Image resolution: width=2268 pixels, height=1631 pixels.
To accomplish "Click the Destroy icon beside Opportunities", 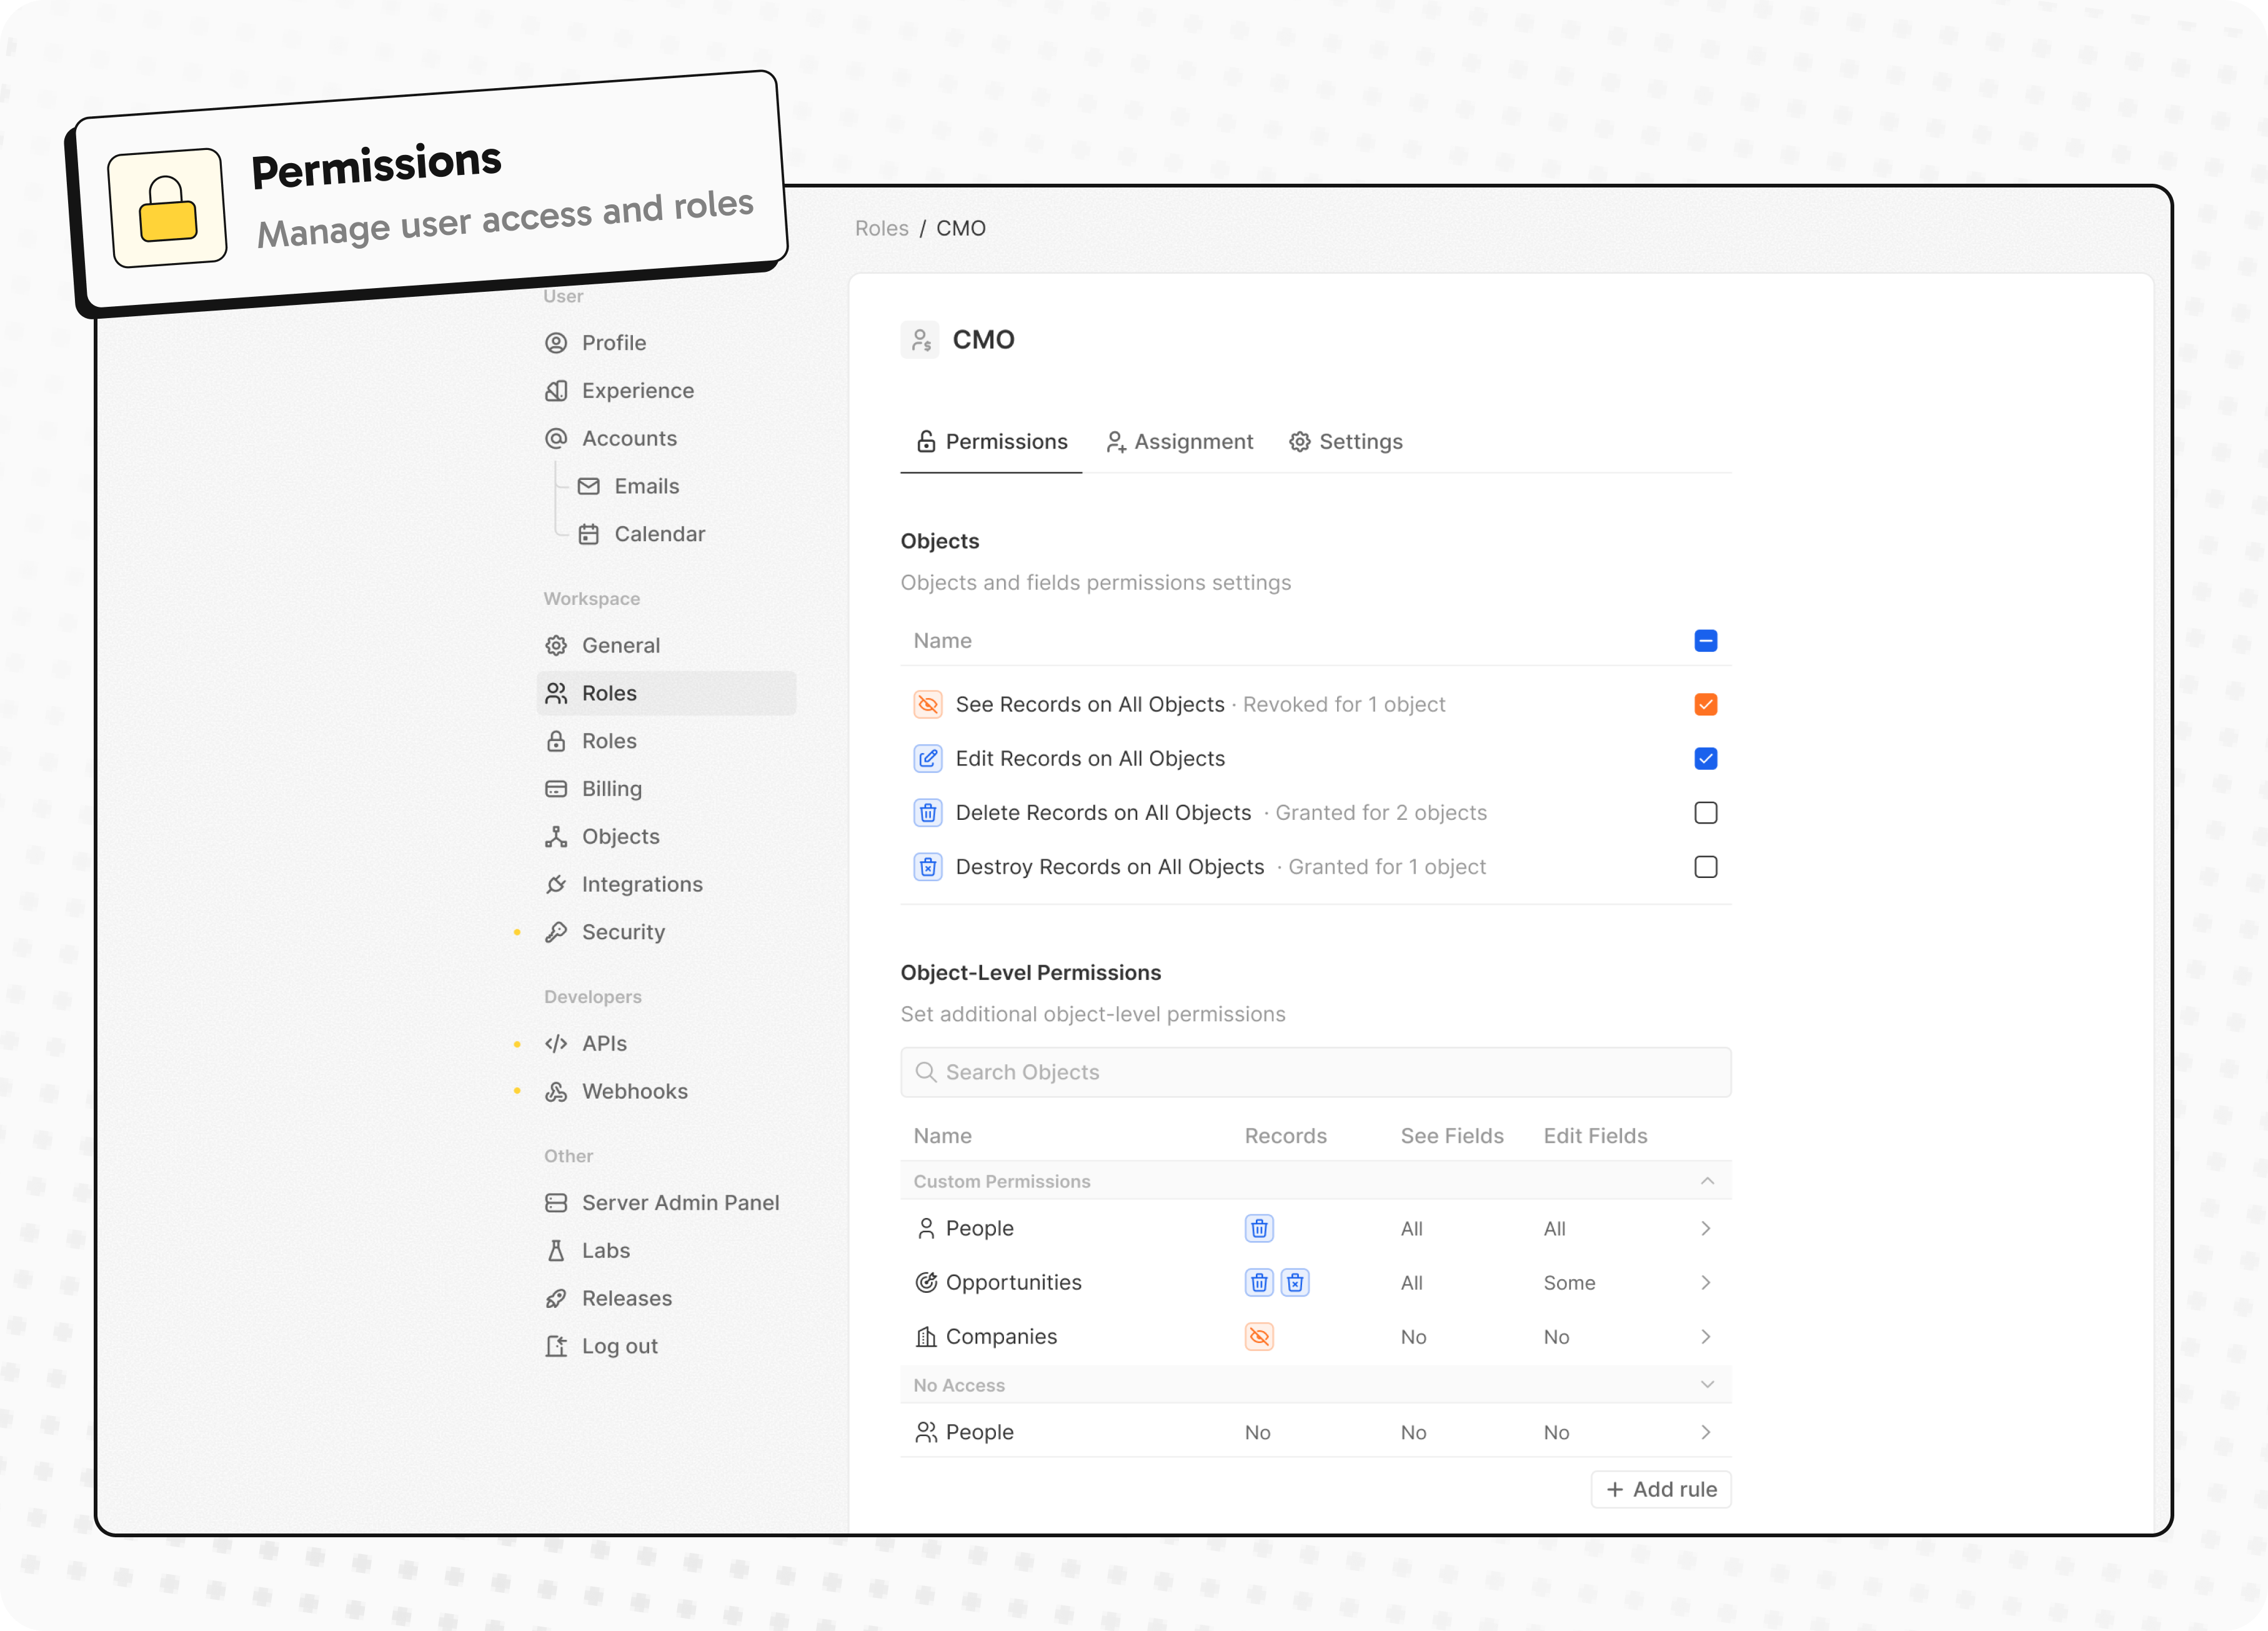I will point(1295,1282).
